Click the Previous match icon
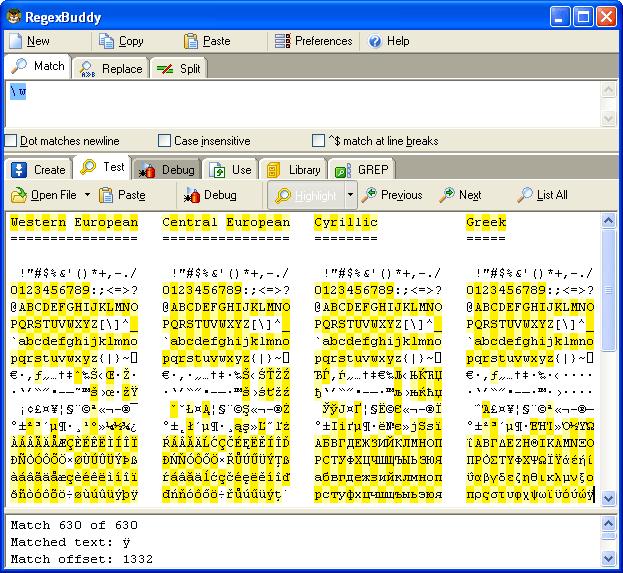Image resolution: width=623 pixels, height=573 pixels. pyautogui.click(x=369, y=195)
